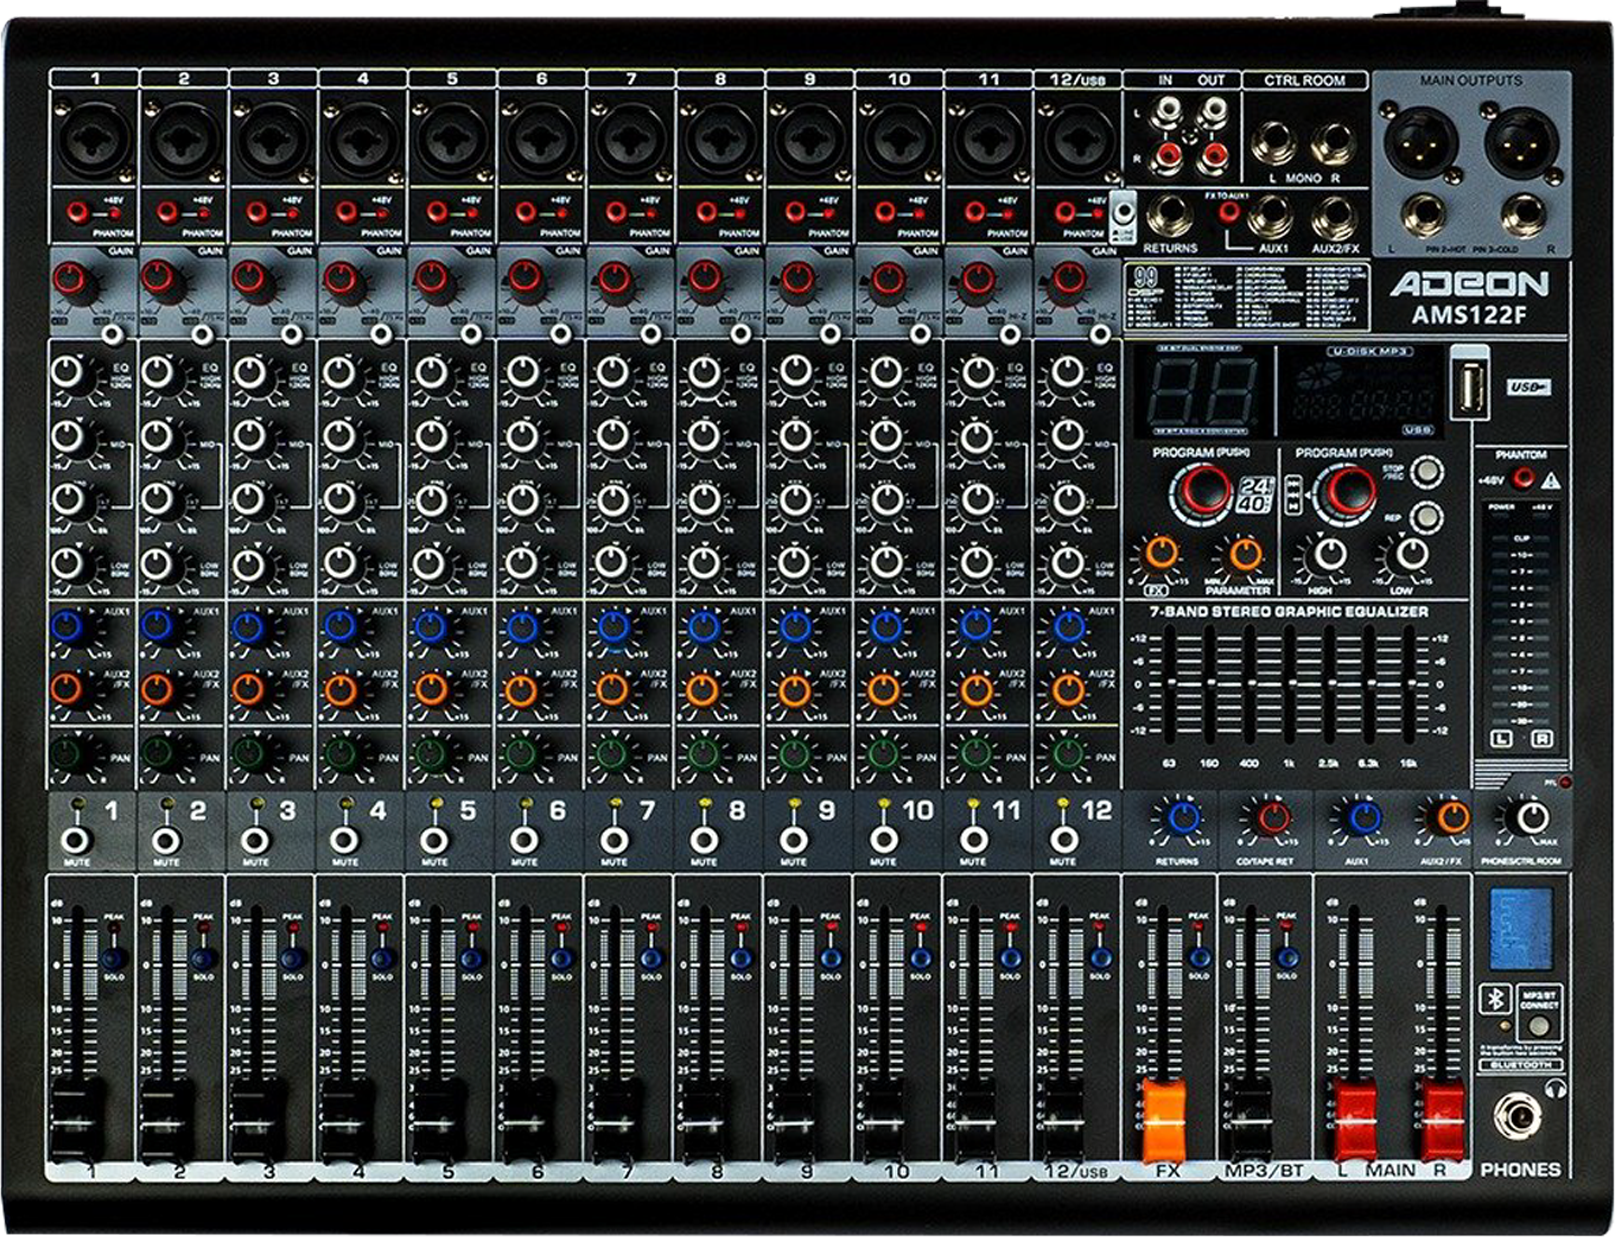Click the channel 10 orange AUX2/FX knob
1615x1237 pixels.
884,689
